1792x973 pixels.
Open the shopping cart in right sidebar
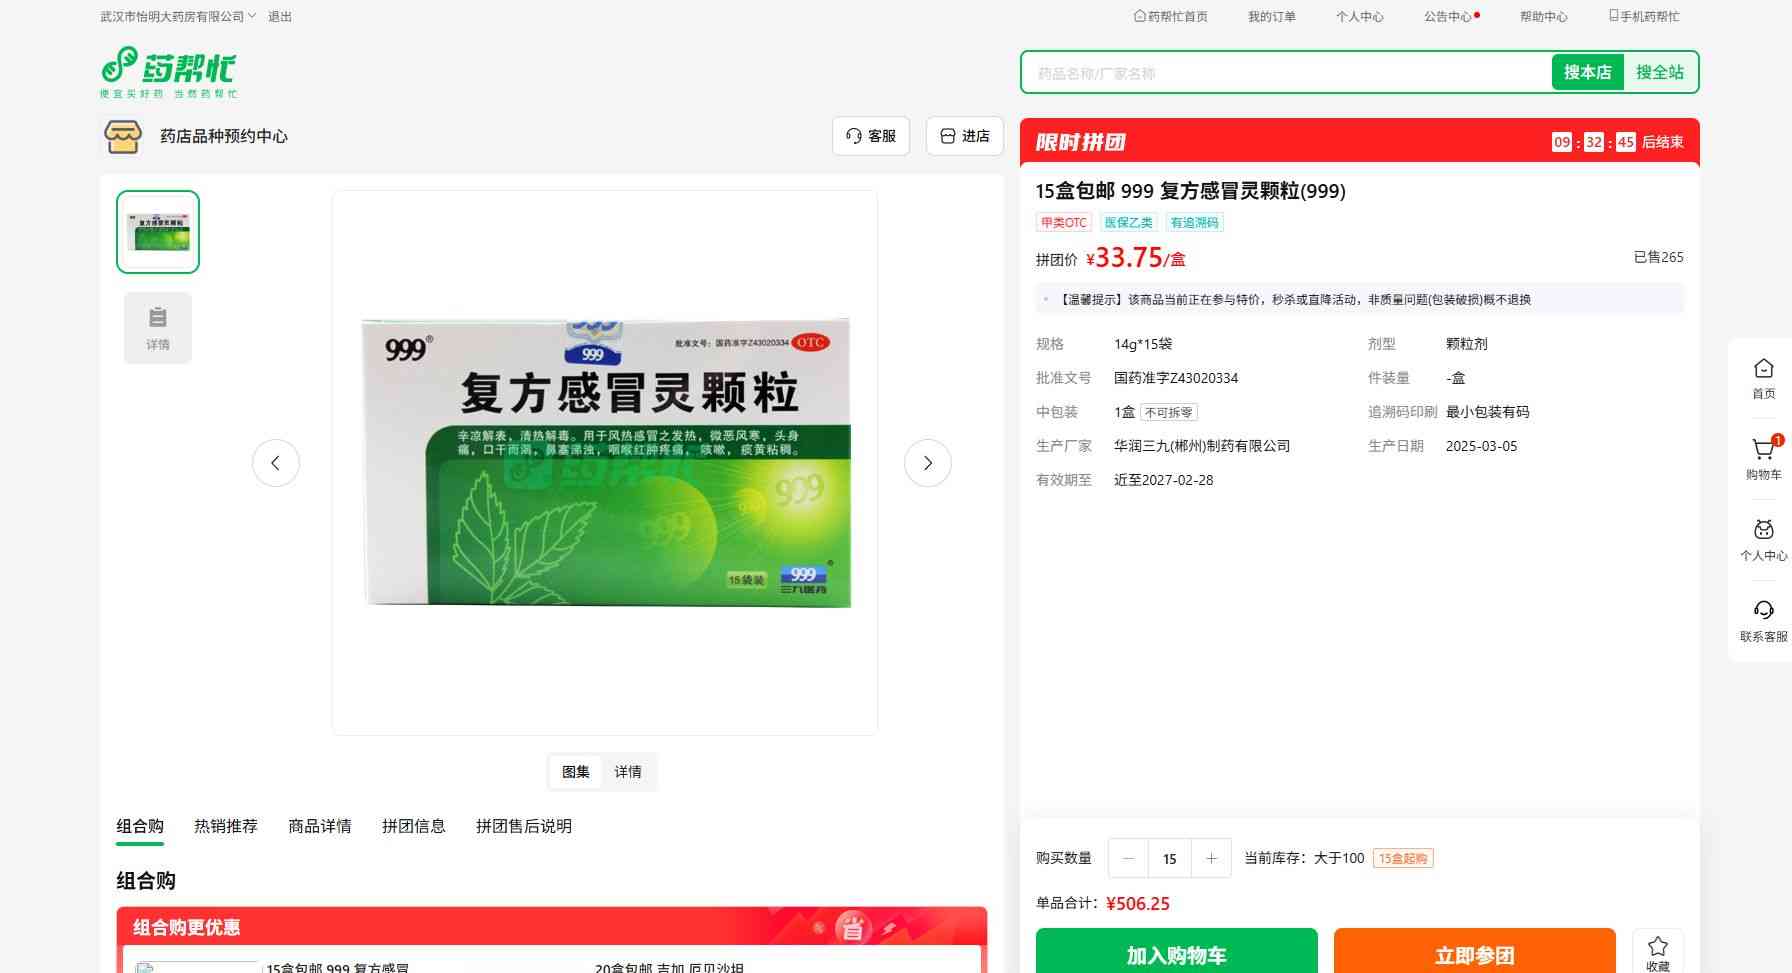pyautogui.click(x=1763, y=451)
